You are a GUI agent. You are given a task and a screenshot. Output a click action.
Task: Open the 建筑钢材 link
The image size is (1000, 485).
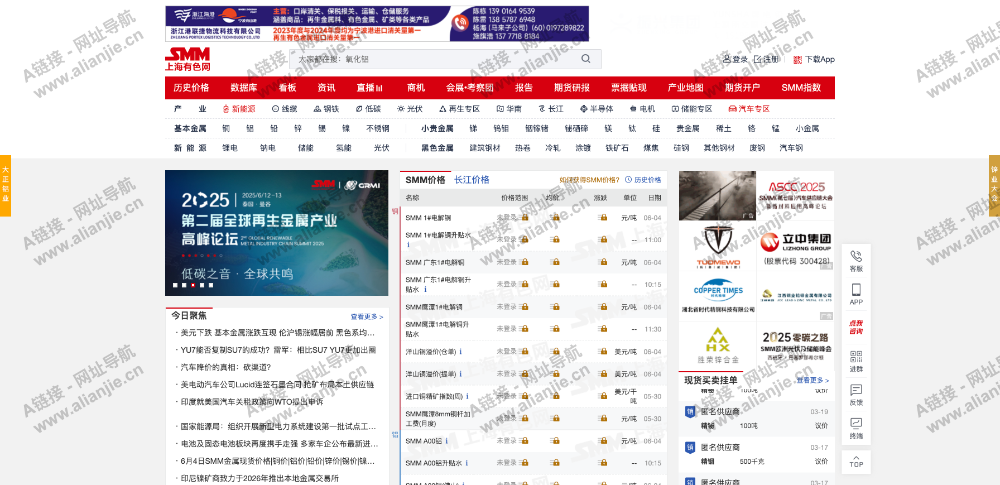(485, 148)
